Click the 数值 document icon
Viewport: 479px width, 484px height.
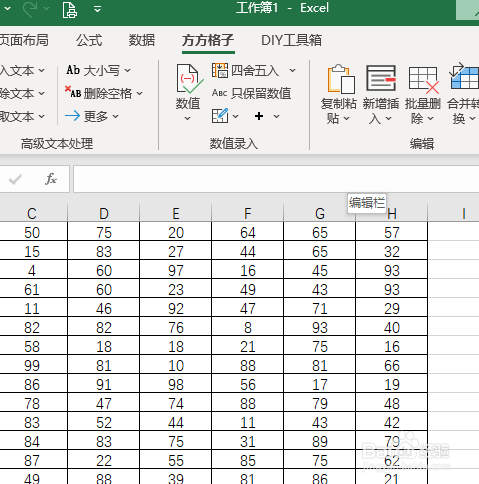(190, 79)
